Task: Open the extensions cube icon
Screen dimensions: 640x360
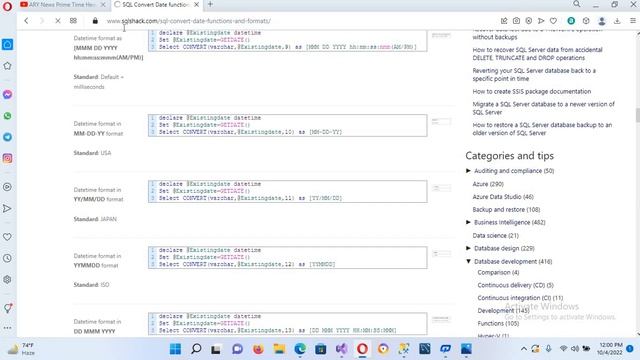Action: click(586, 21)
